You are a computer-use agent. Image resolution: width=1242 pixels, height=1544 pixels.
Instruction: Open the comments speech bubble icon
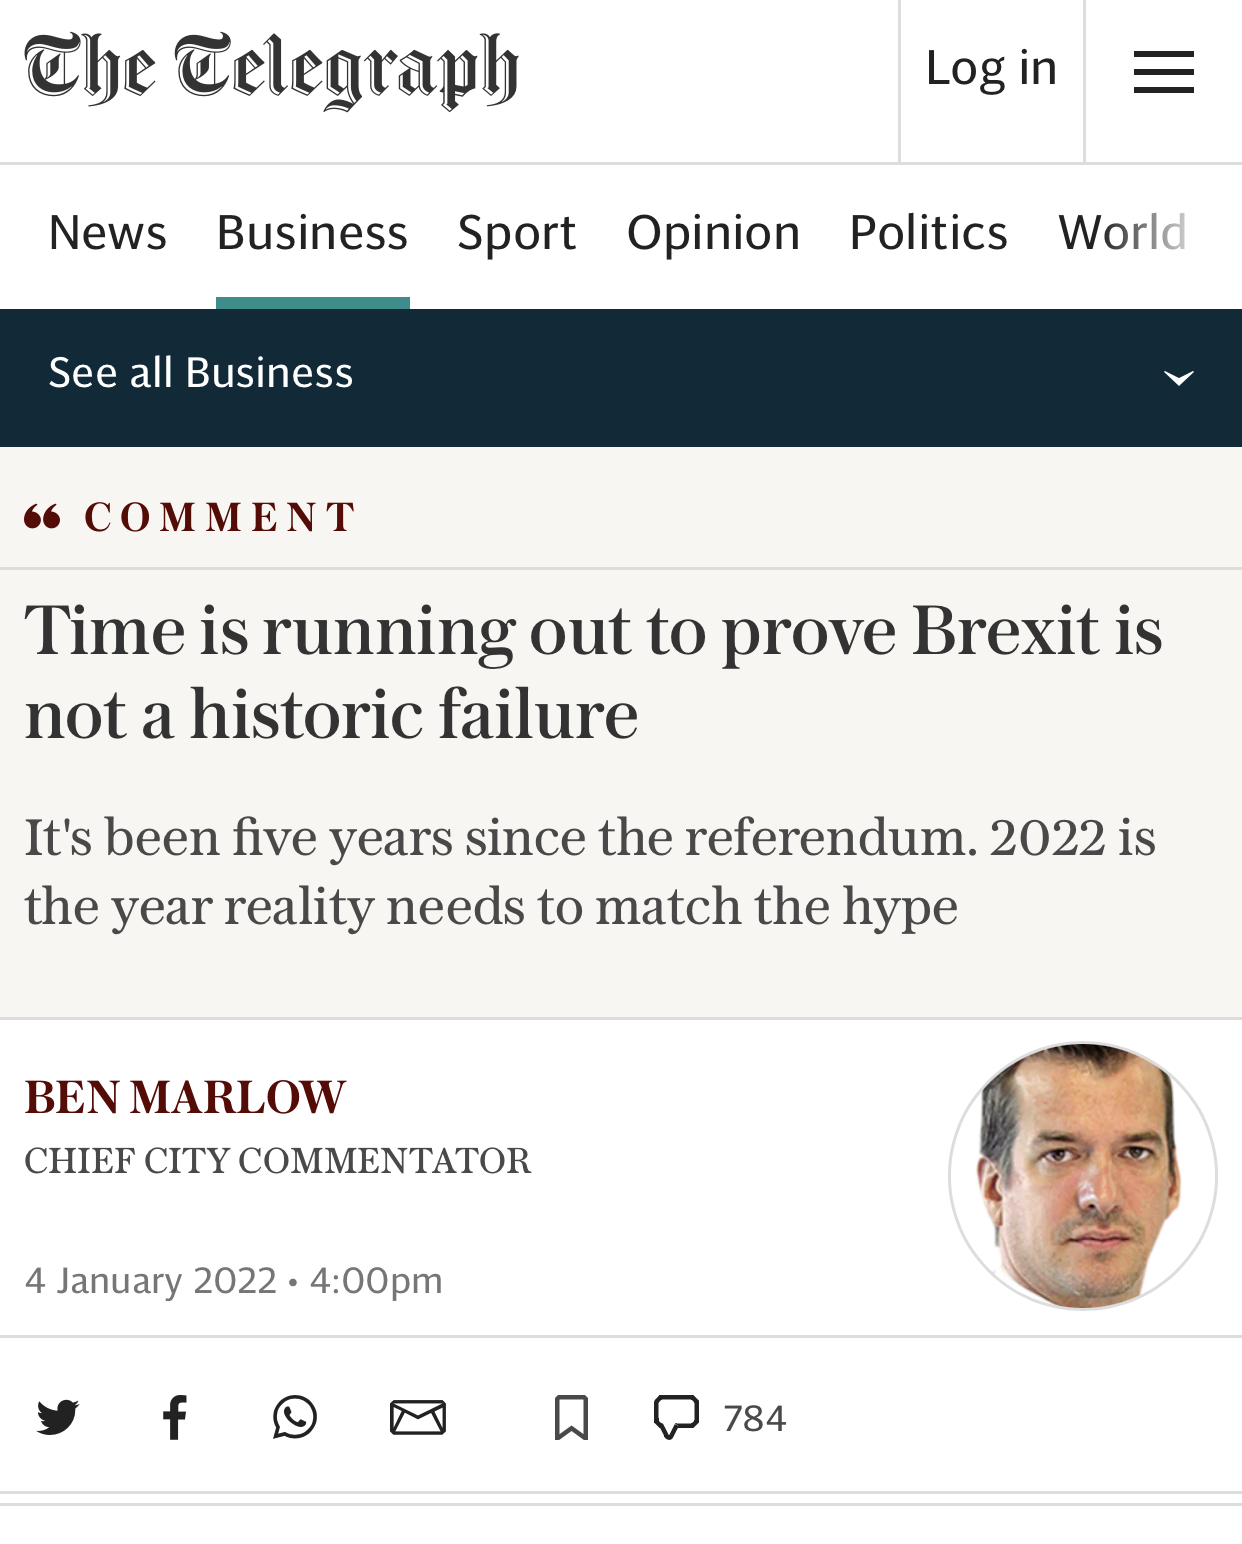(x=677, y=1418)
